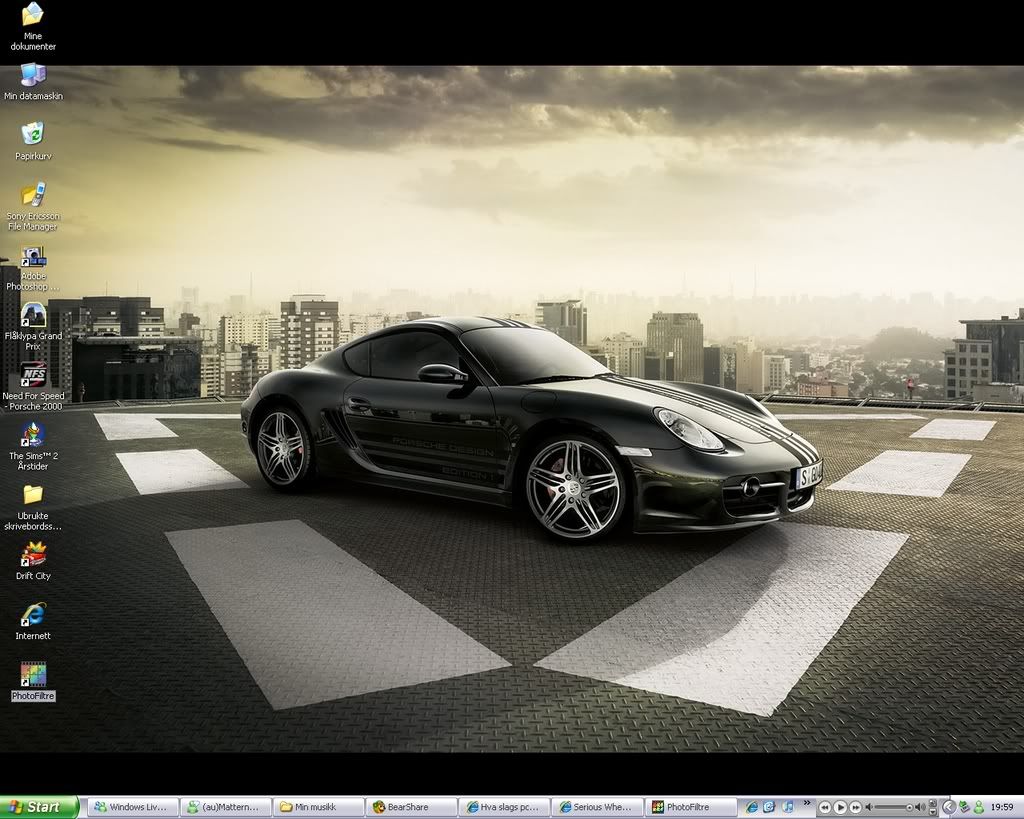Adjust the media player volume slider
This screenshot has width=1024, height=819.
[x=909, y=807]
